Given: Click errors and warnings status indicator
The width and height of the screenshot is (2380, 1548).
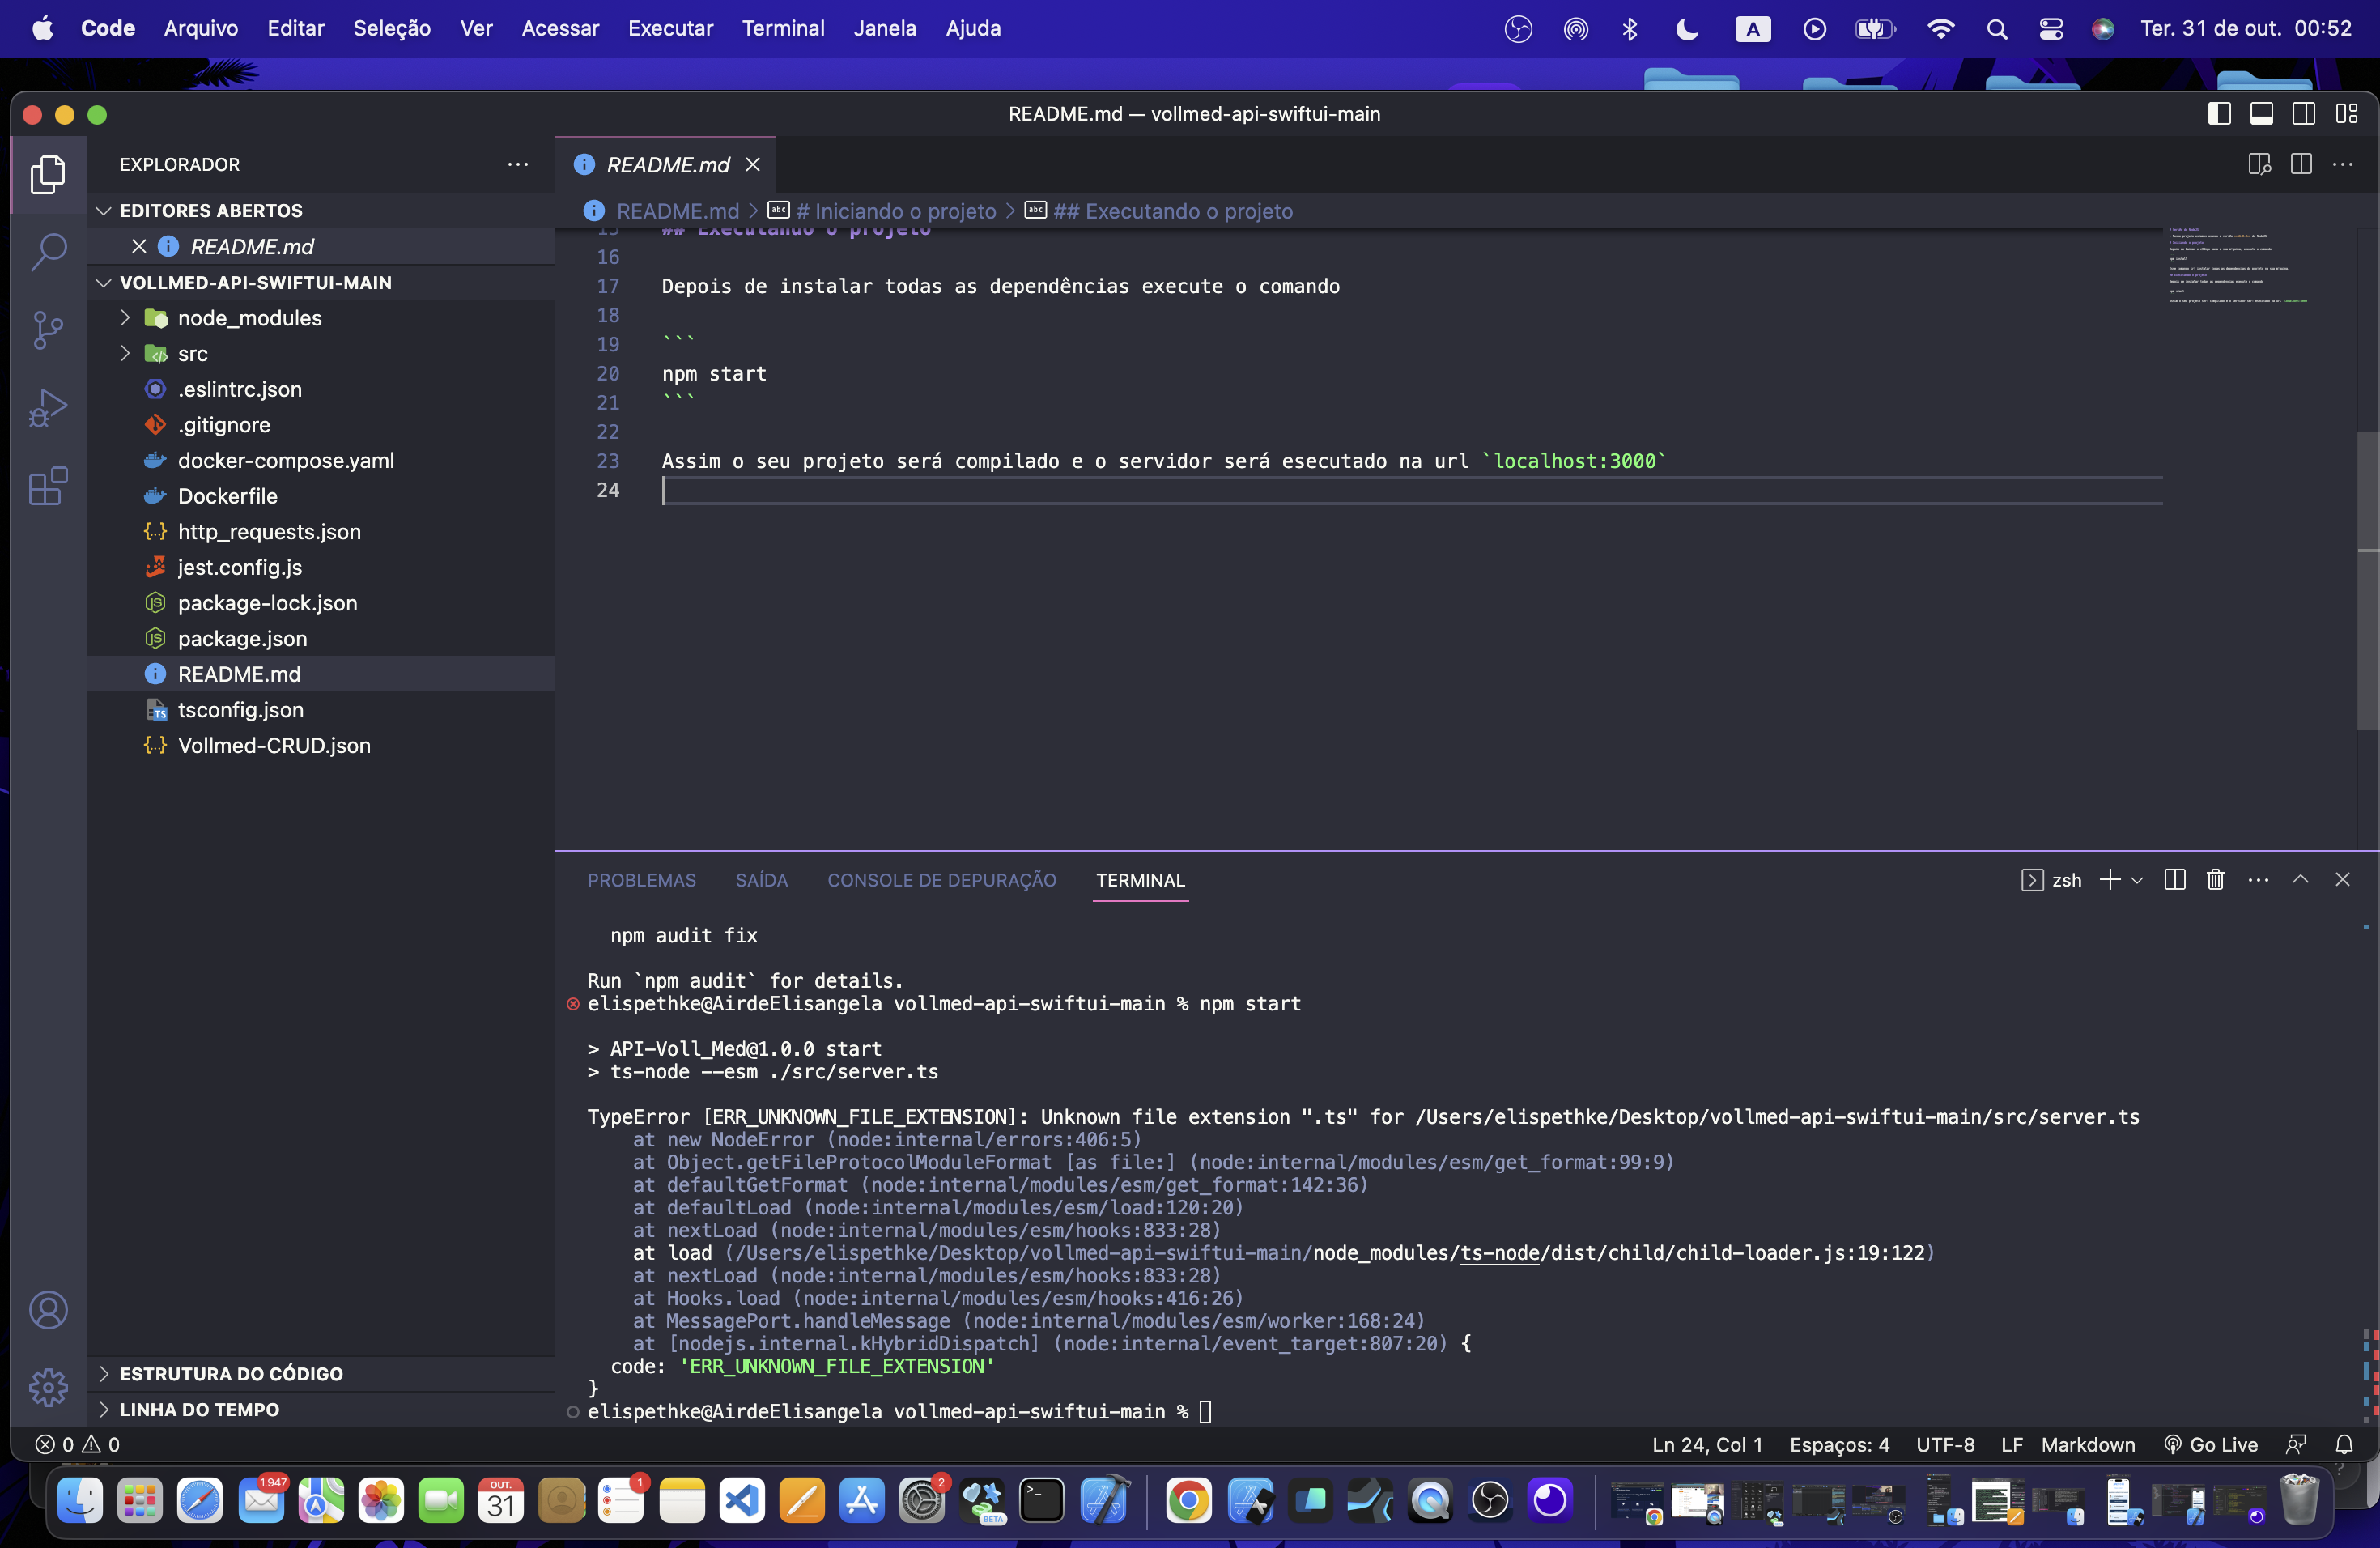Looking at the screenshot, I should tap(77, 1444).
